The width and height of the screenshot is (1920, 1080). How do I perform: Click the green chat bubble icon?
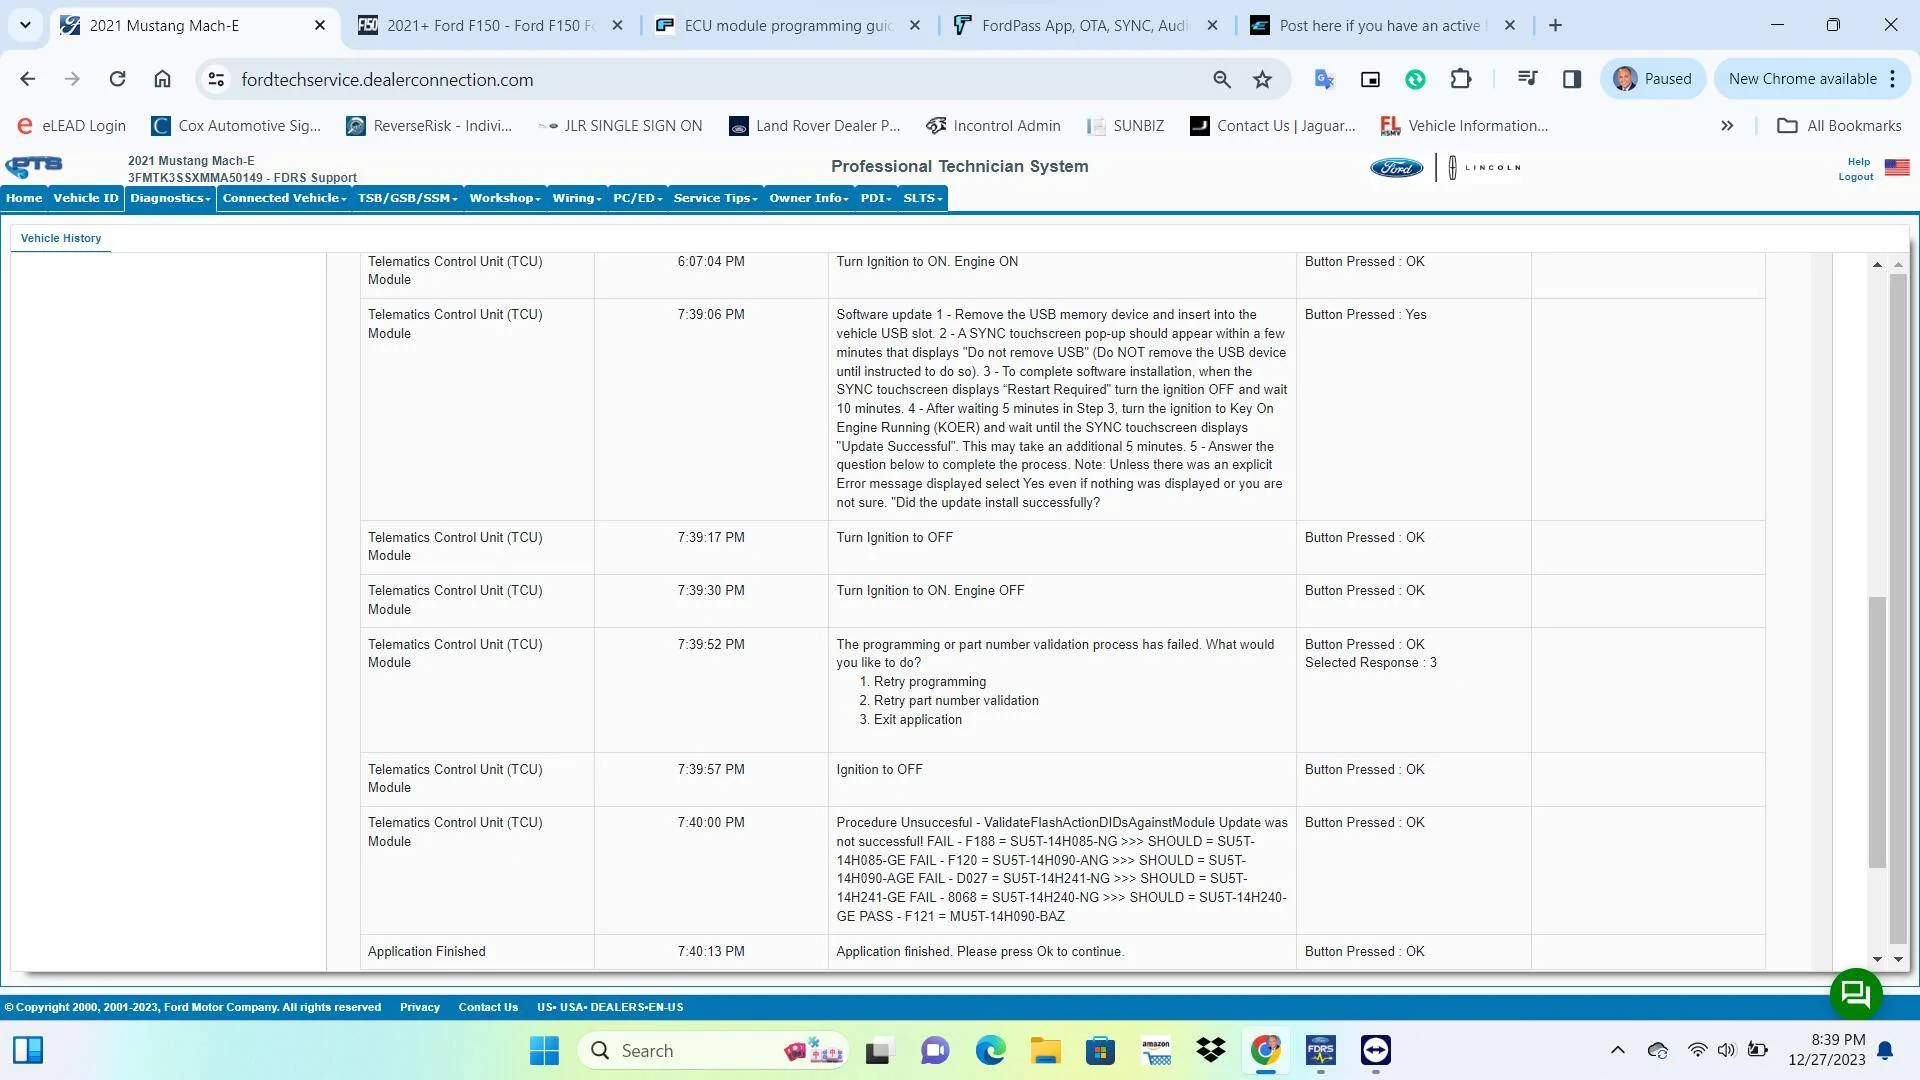click(x=1856, y=993)
